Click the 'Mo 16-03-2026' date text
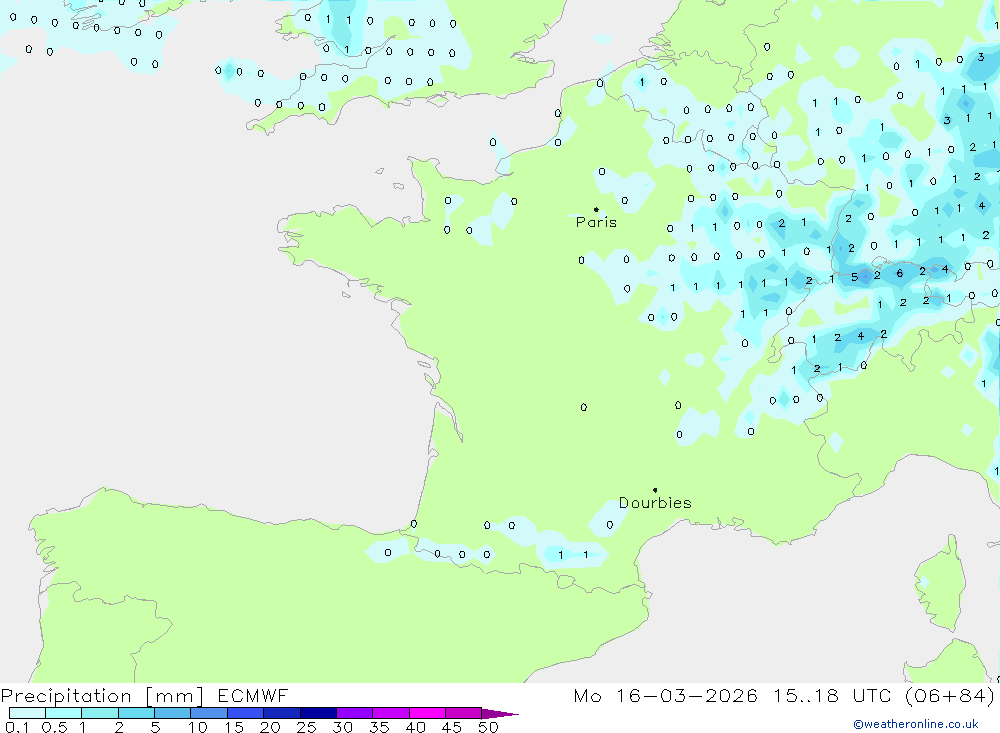The width and height of the screenshot is (1000, 733). [x=666, y=695]
